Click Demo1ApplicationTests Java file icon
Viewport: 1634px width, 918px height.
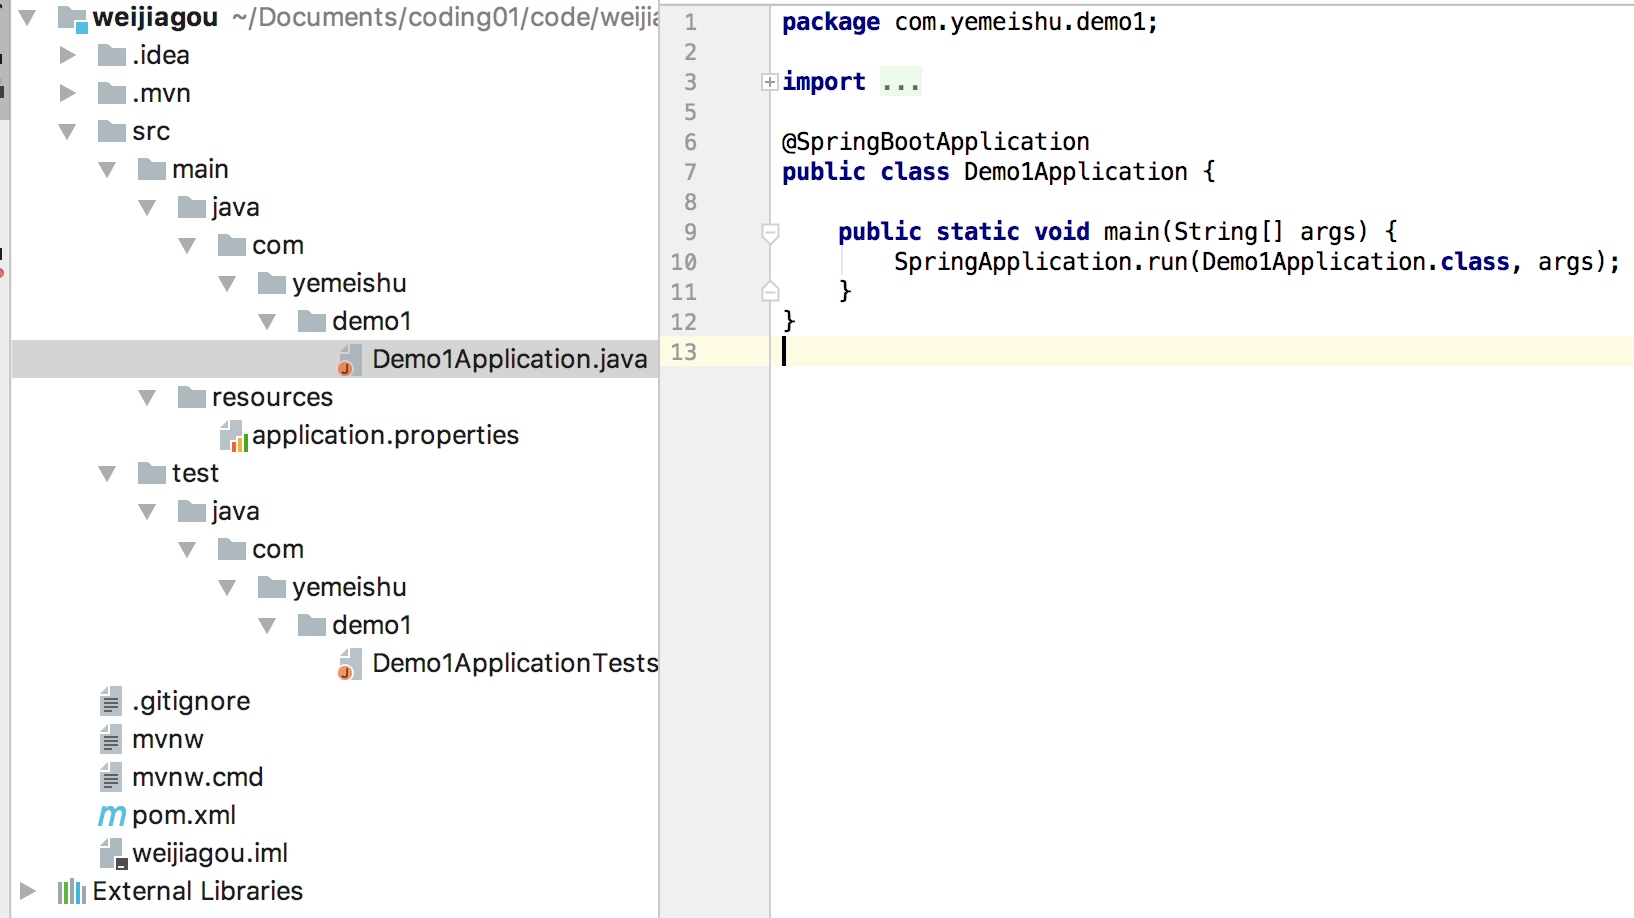[x=349, y=664]
